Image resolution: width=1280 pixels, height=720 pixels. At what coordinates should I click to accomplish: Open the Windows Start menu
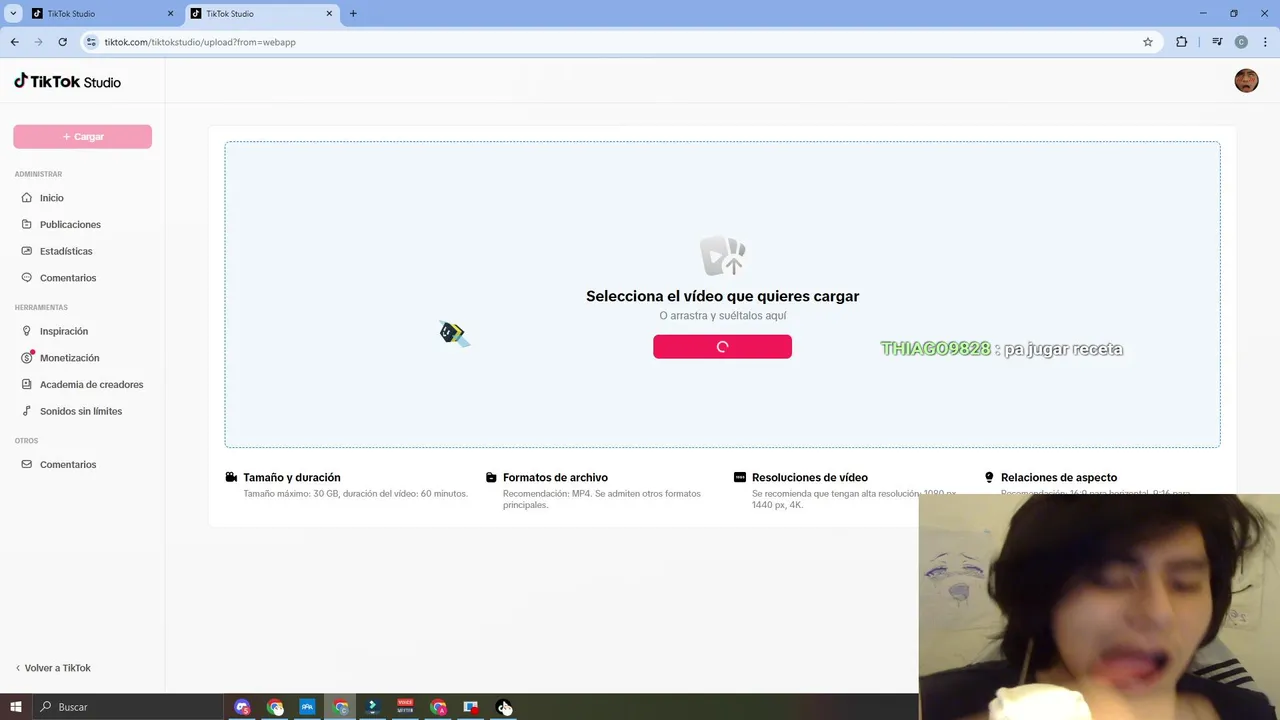coord(16,707)
